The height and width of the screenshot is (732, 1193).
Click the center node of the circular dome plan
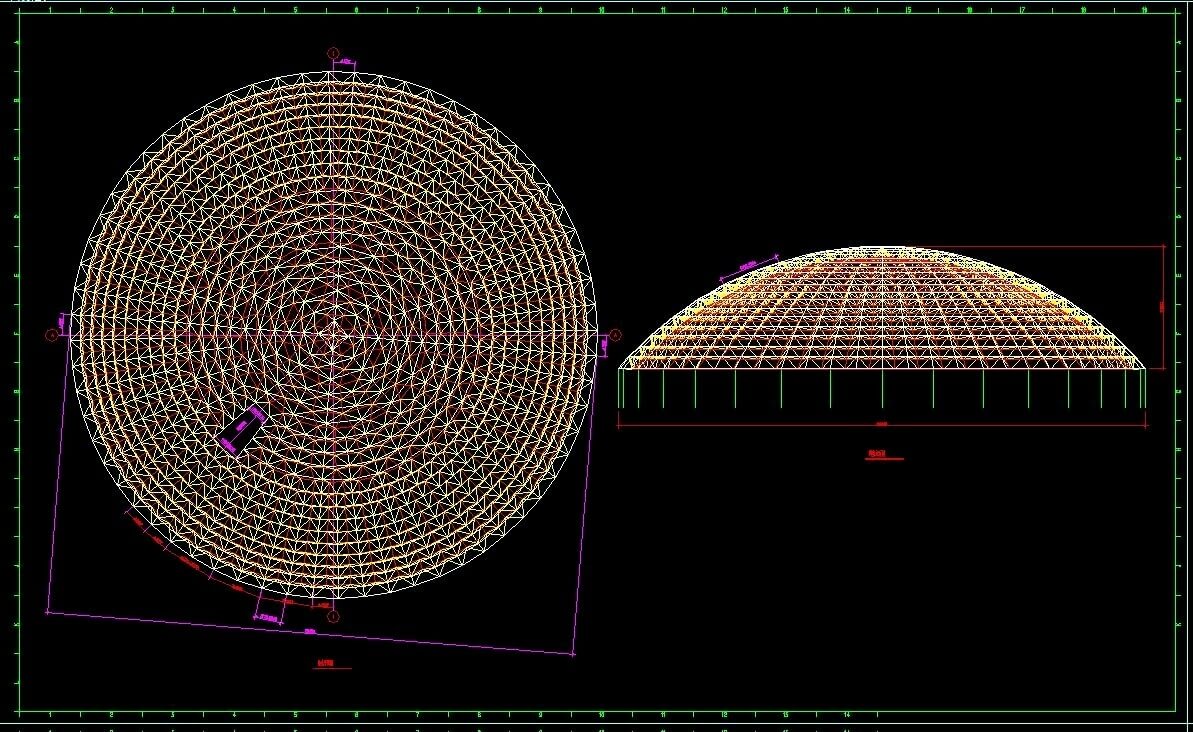pos(335,335)
